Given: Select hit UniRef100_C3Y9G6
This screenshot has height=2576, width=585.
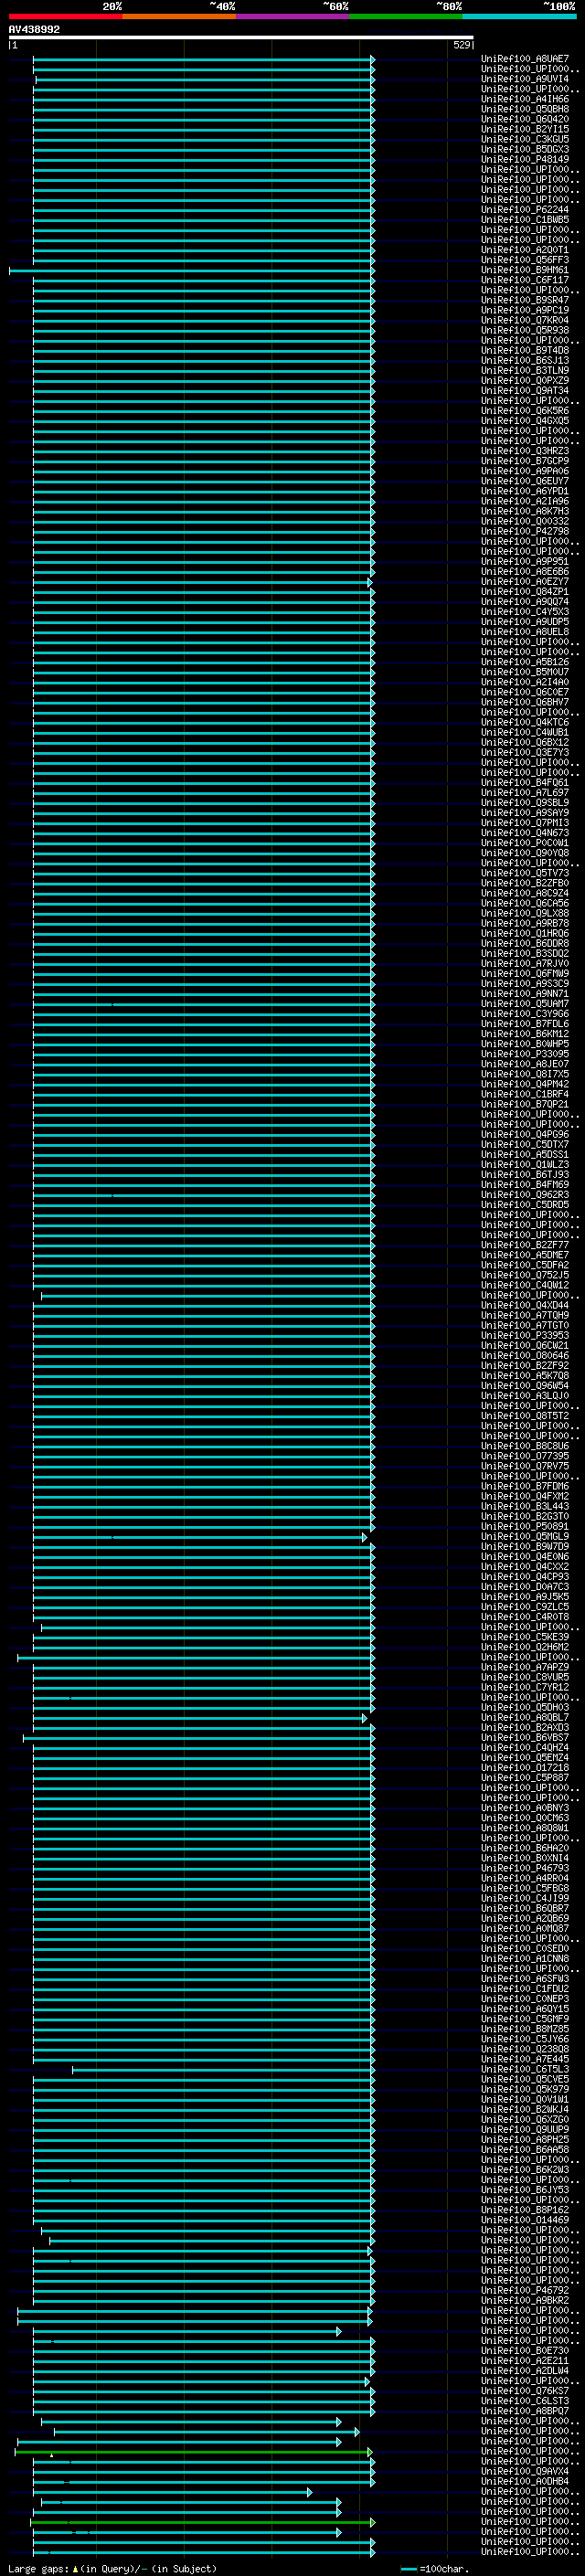Looking at the screenshot, I should [525, 1013].
